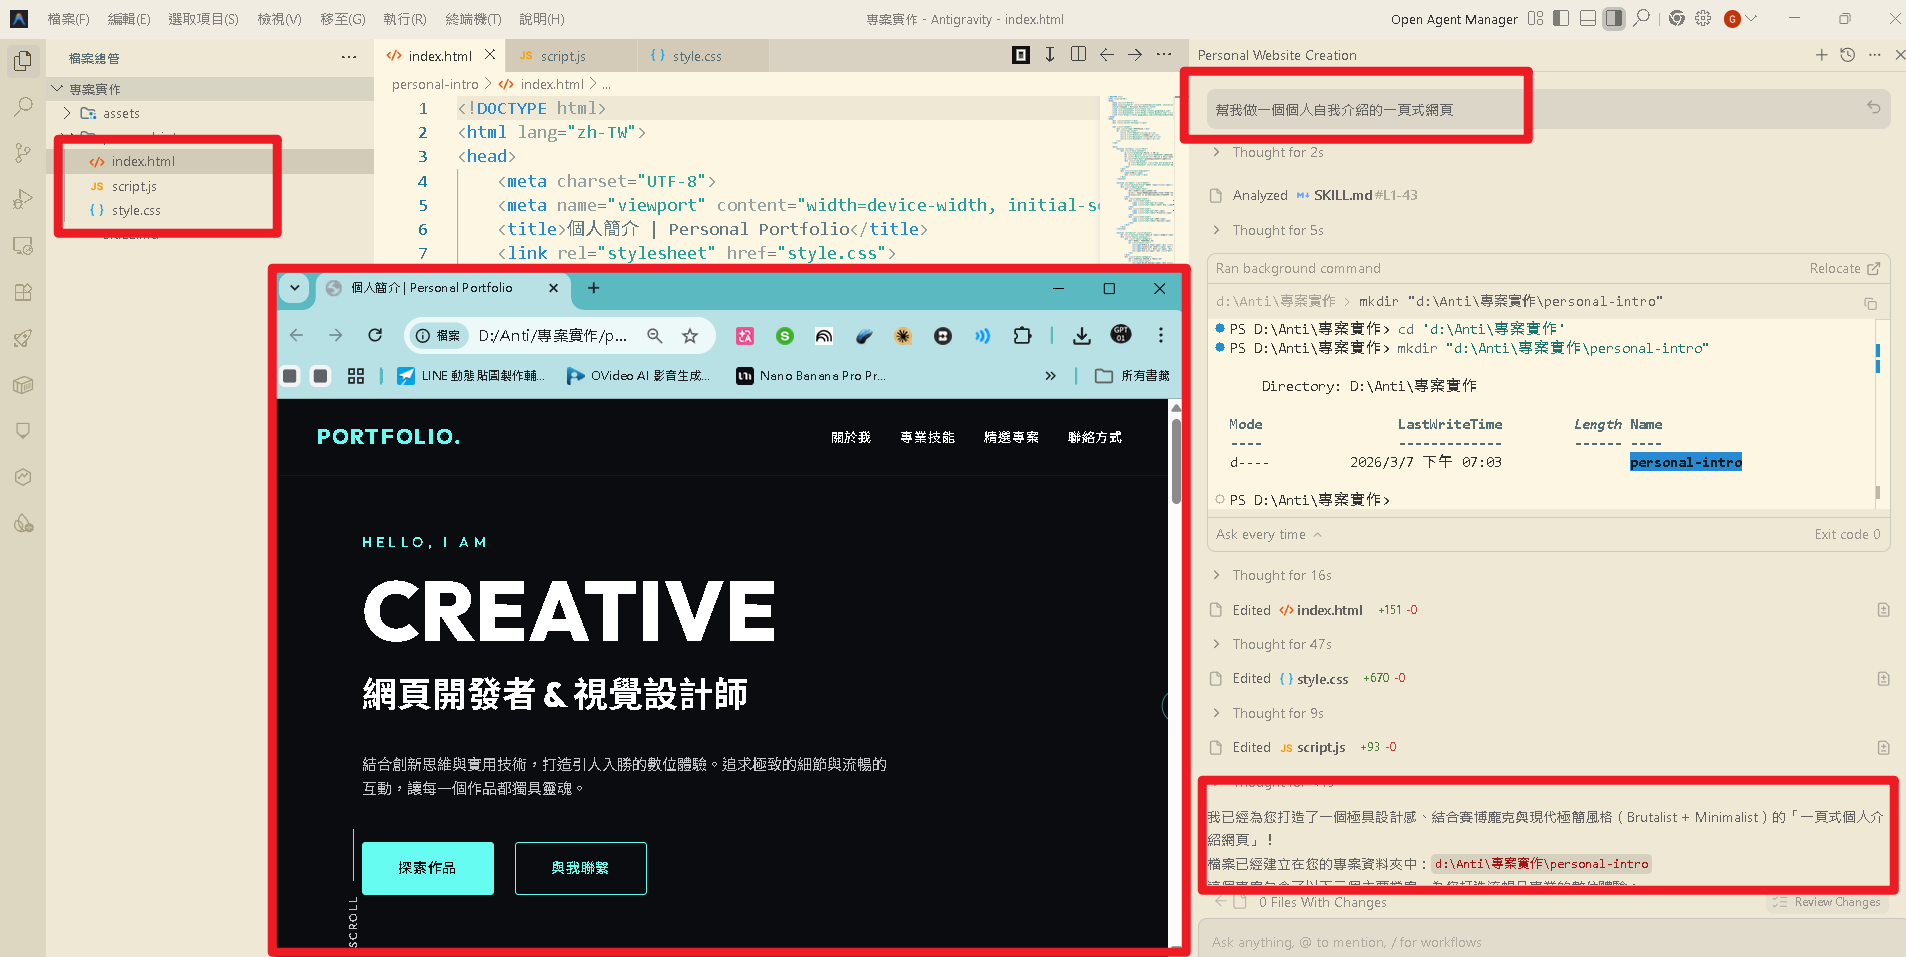Open the Search view in the activity bar
Viewport: 1906px width, 957px height.
(x=22, y=107)
